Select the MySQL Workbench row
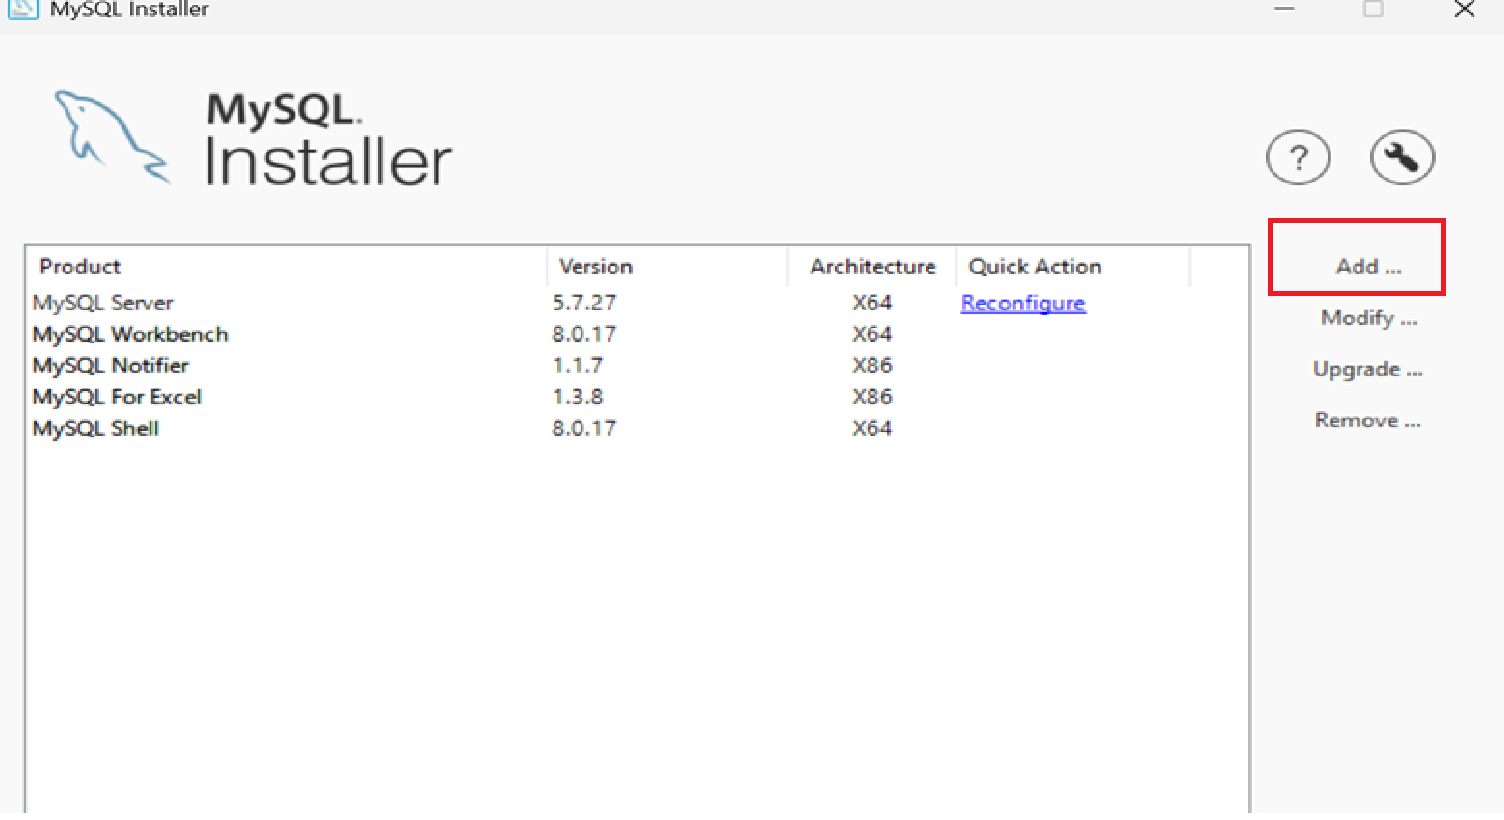The width and height of the screenshot is (1504, 820). coord(637,334)
